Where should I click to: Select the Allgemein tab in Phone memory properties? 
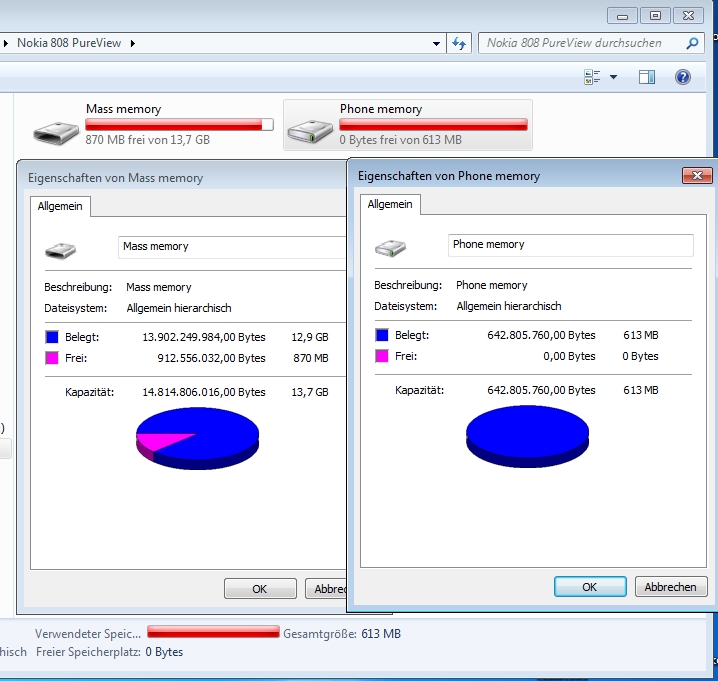pos(390,204)
